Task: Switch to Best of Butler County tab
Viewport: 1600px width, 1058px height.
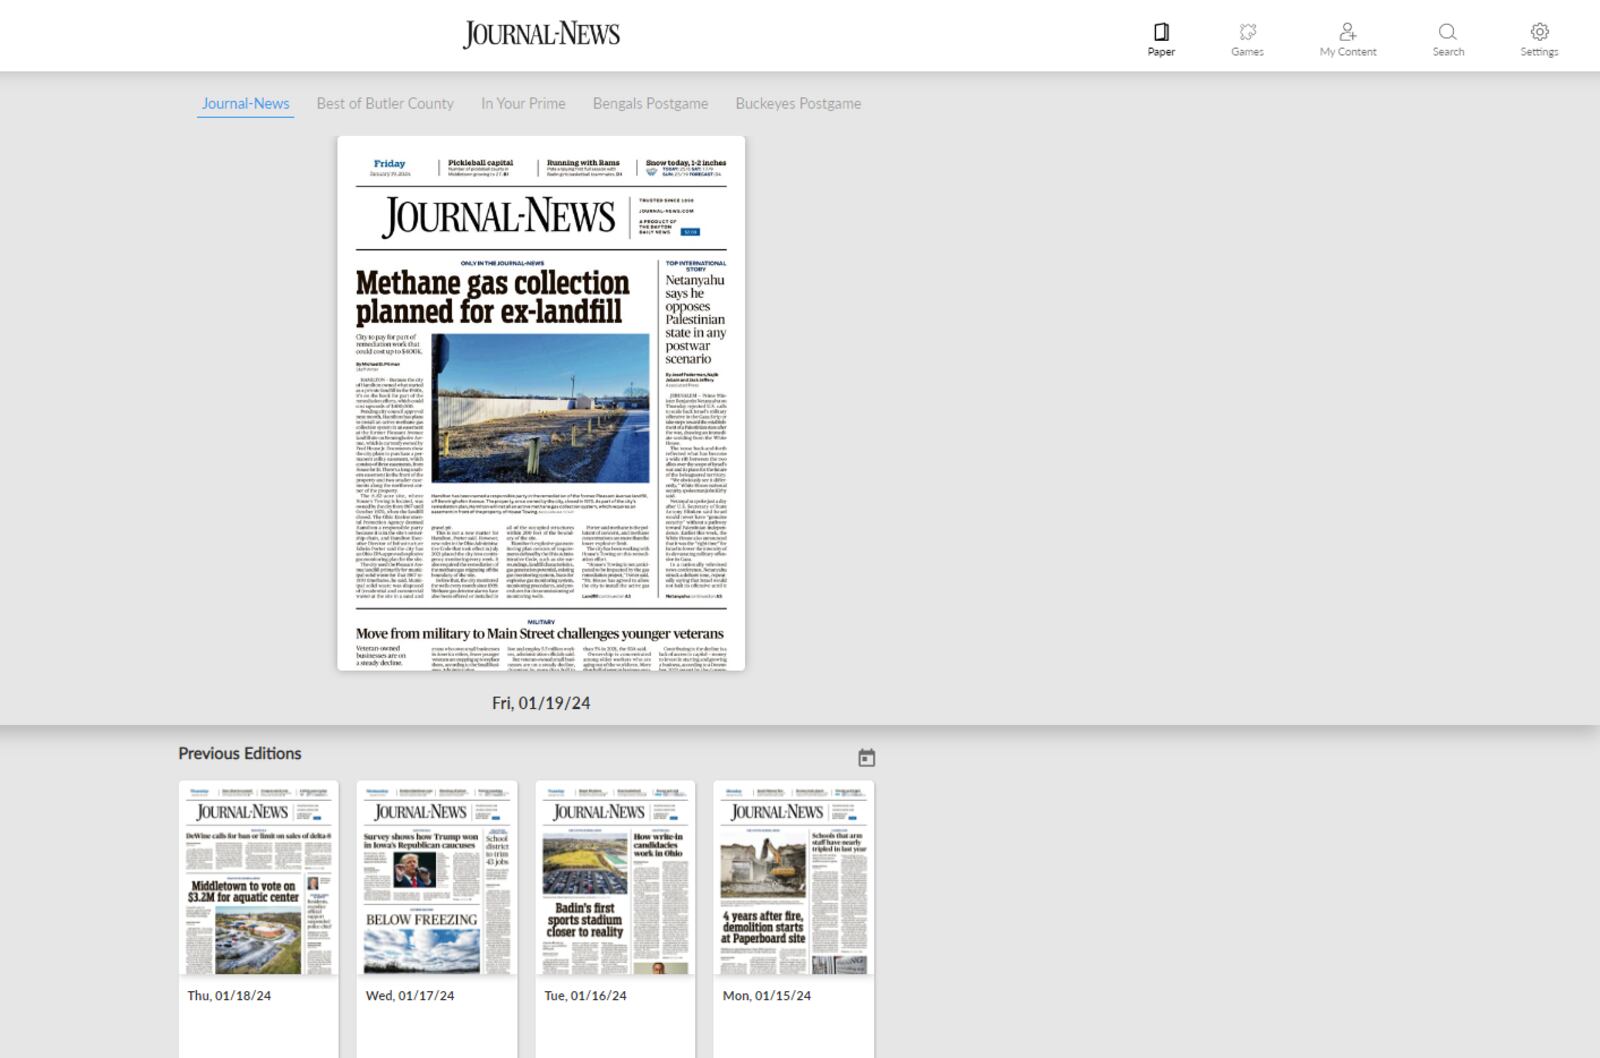Action: pyautogui.click(x=385, y=104)
